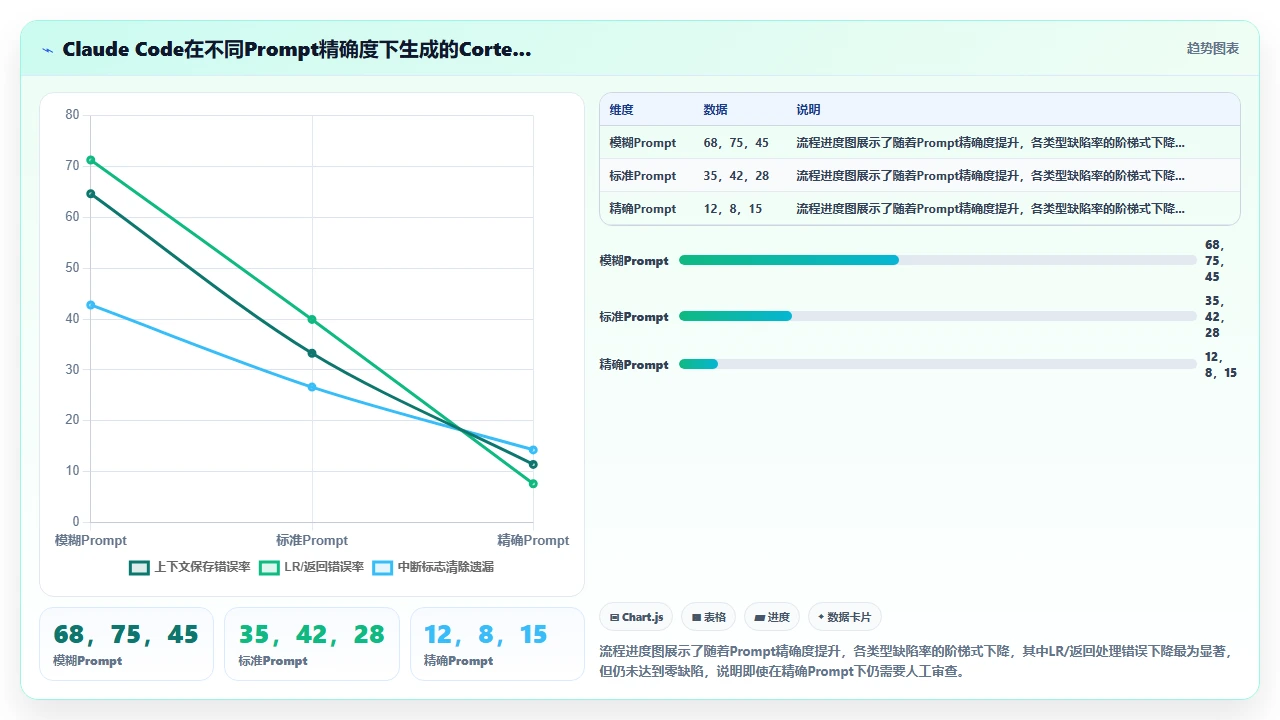Click the 模糊Prompt progress bar
The height and width of the screenshot is (720, 1280).
coord(938,260)
